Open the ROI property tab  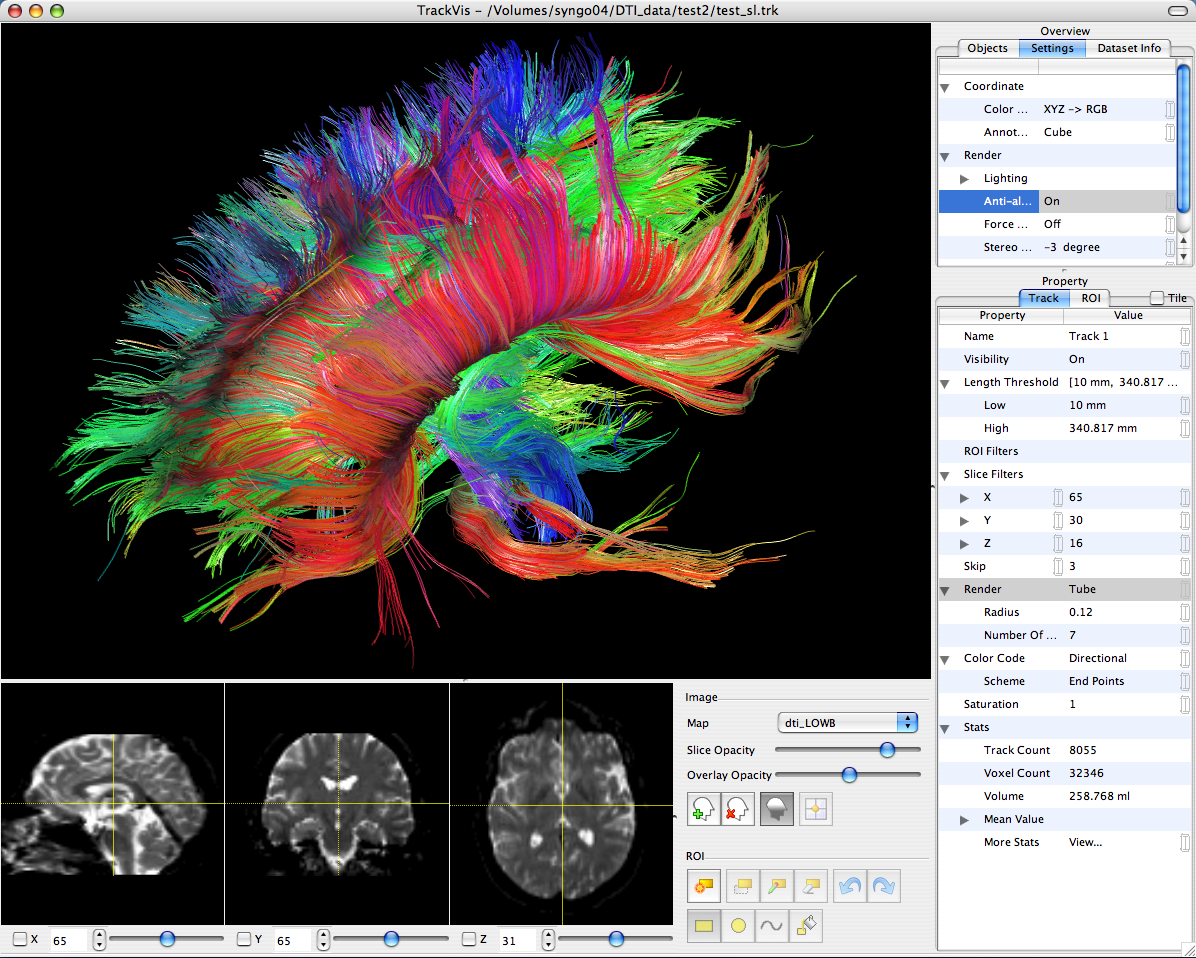pyautogui.click(x=1092, y=298)
